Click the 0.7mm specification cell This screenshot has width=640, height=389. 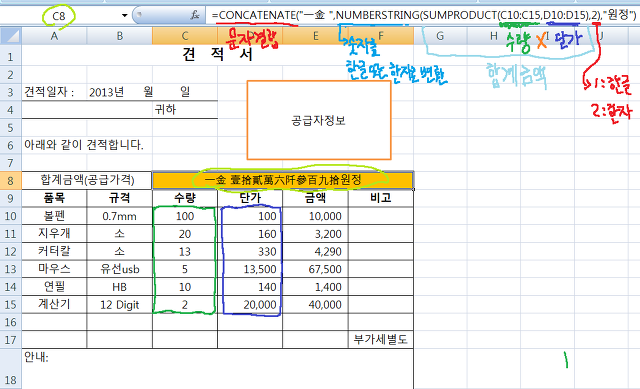pos(120,216)
